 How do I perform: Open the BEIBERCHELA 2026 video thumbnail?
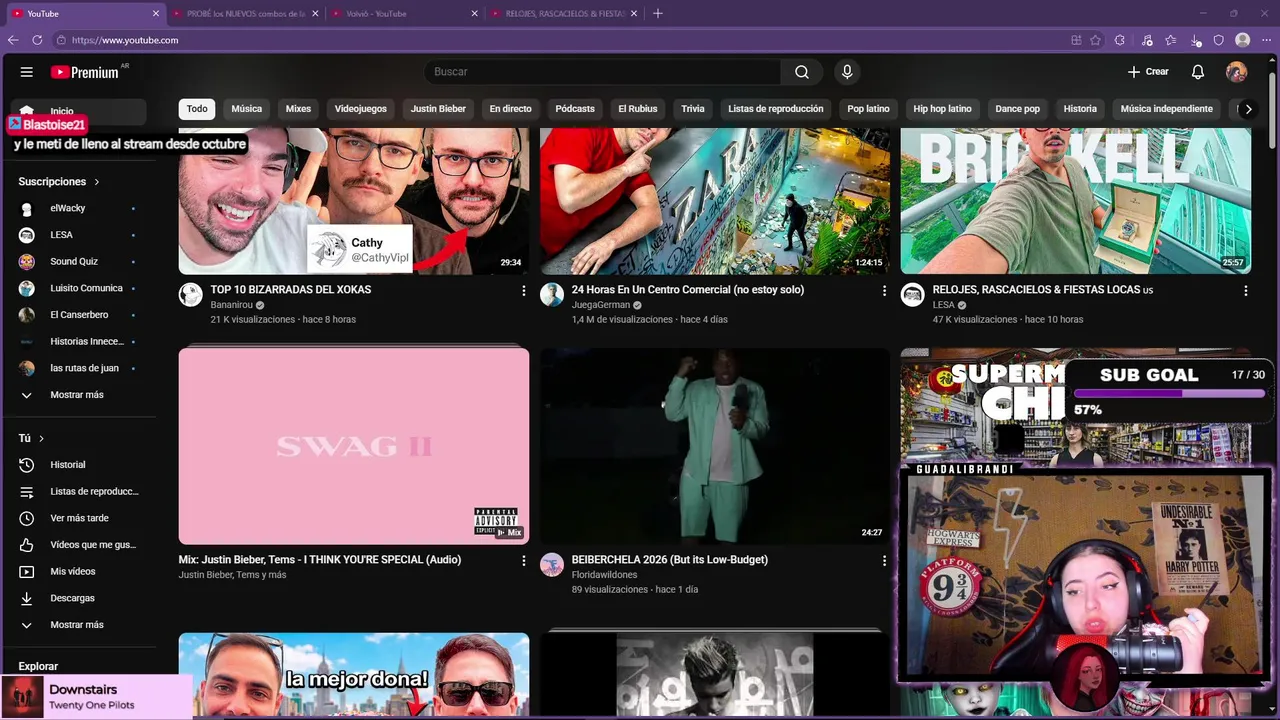click(x=715, y=446)
